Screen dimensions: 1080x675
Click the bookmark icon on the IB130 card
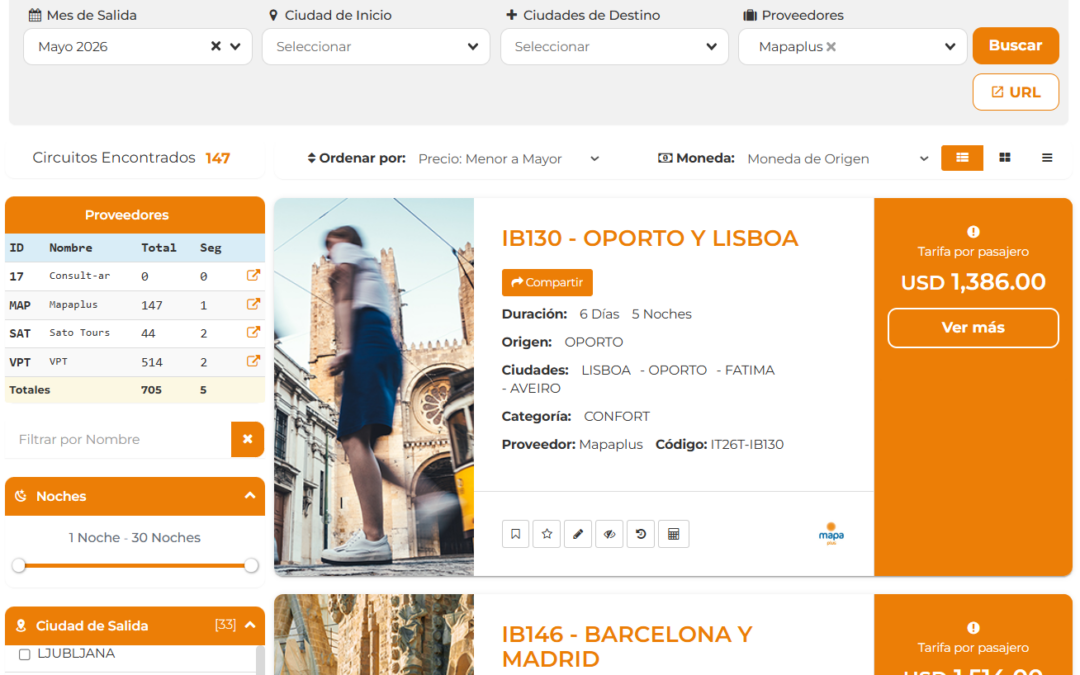[x=515, y=534]
